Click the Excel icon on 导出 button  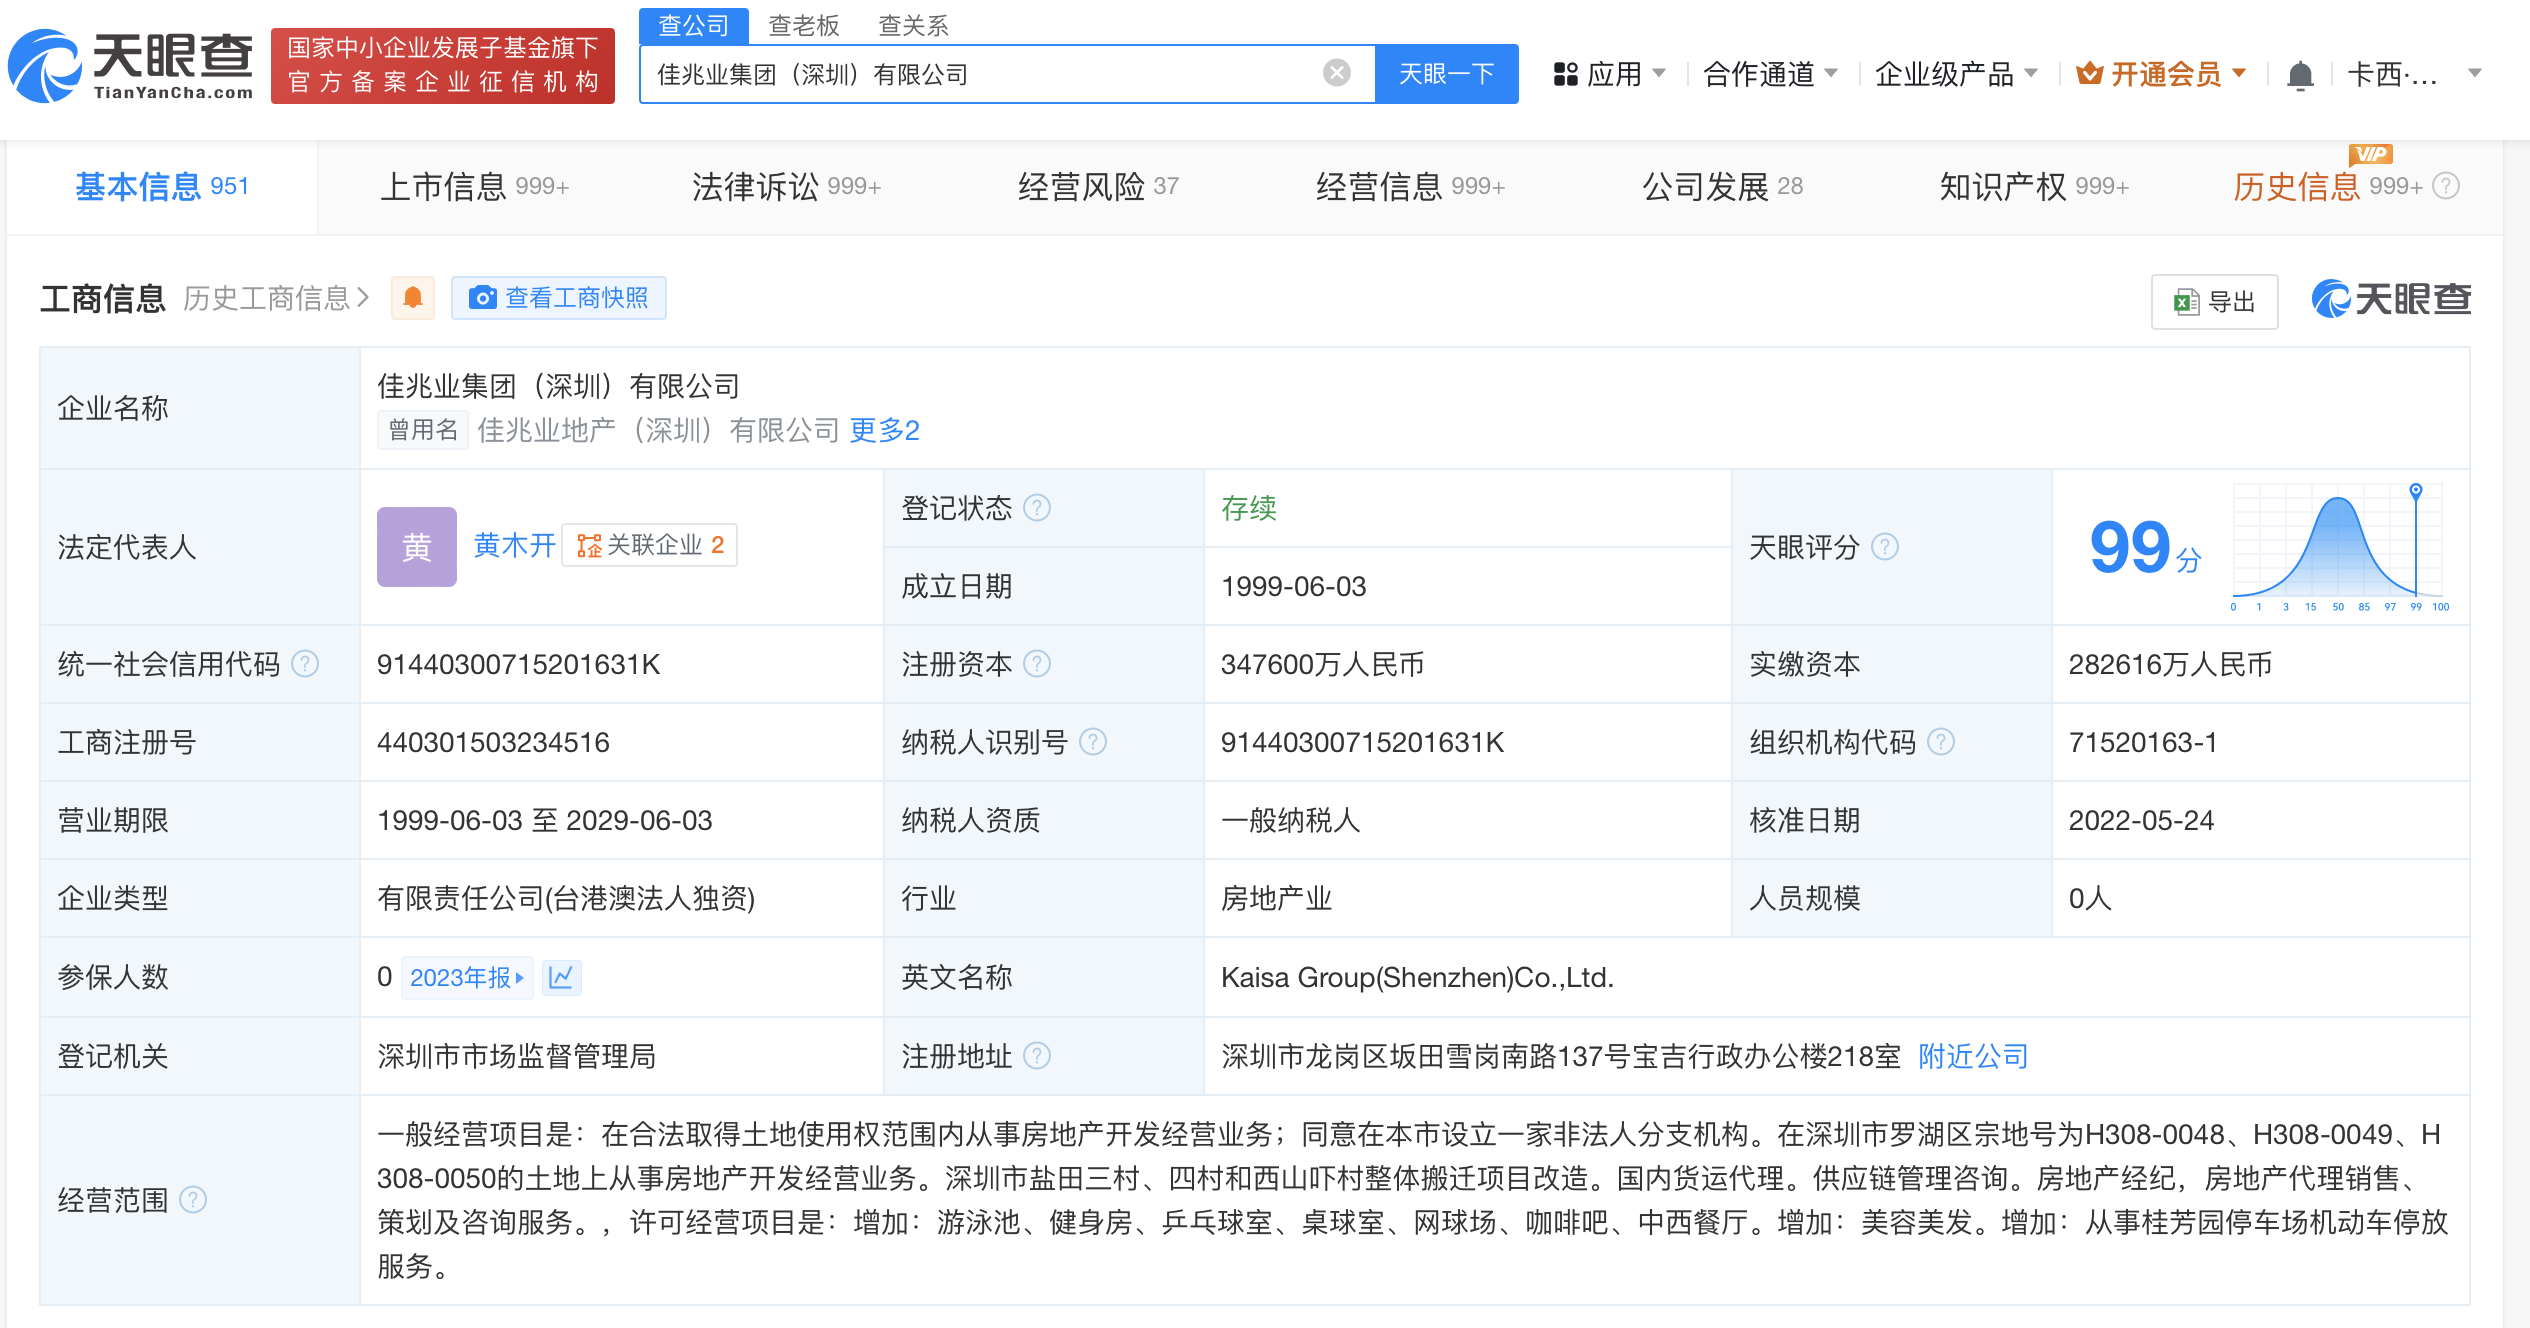click(2188, 301)
